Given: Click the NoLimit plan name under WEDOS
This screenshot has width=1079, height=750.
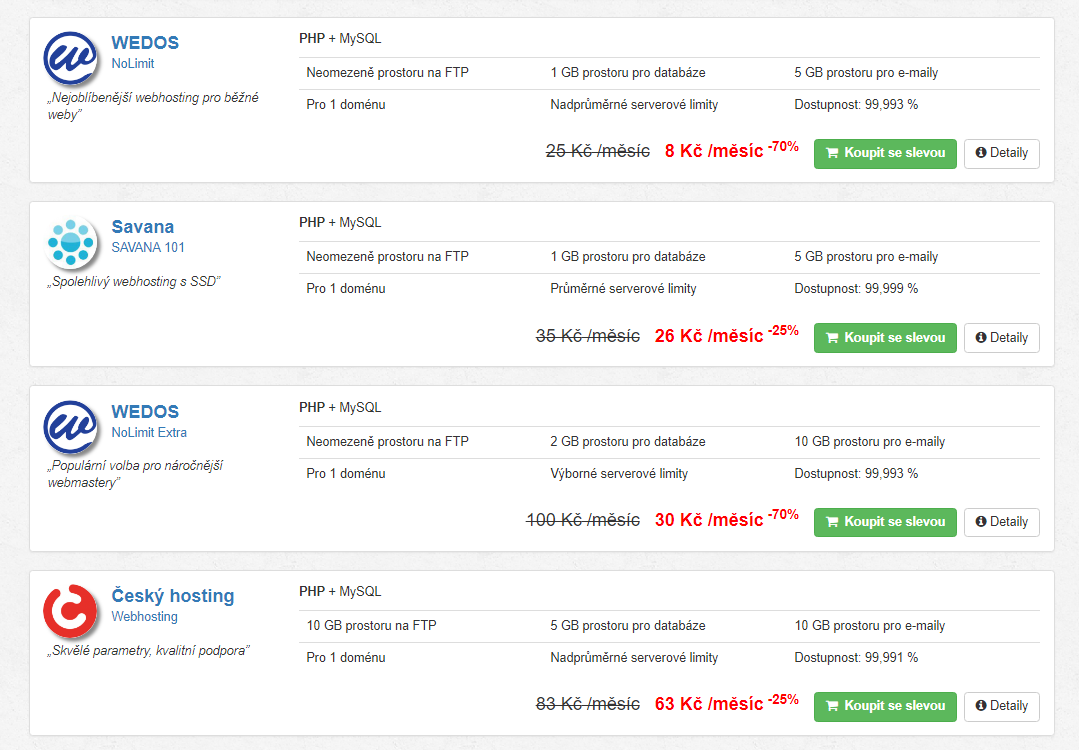Looking at the screenshot, I should pyautogui.click(x=133, y=63).
